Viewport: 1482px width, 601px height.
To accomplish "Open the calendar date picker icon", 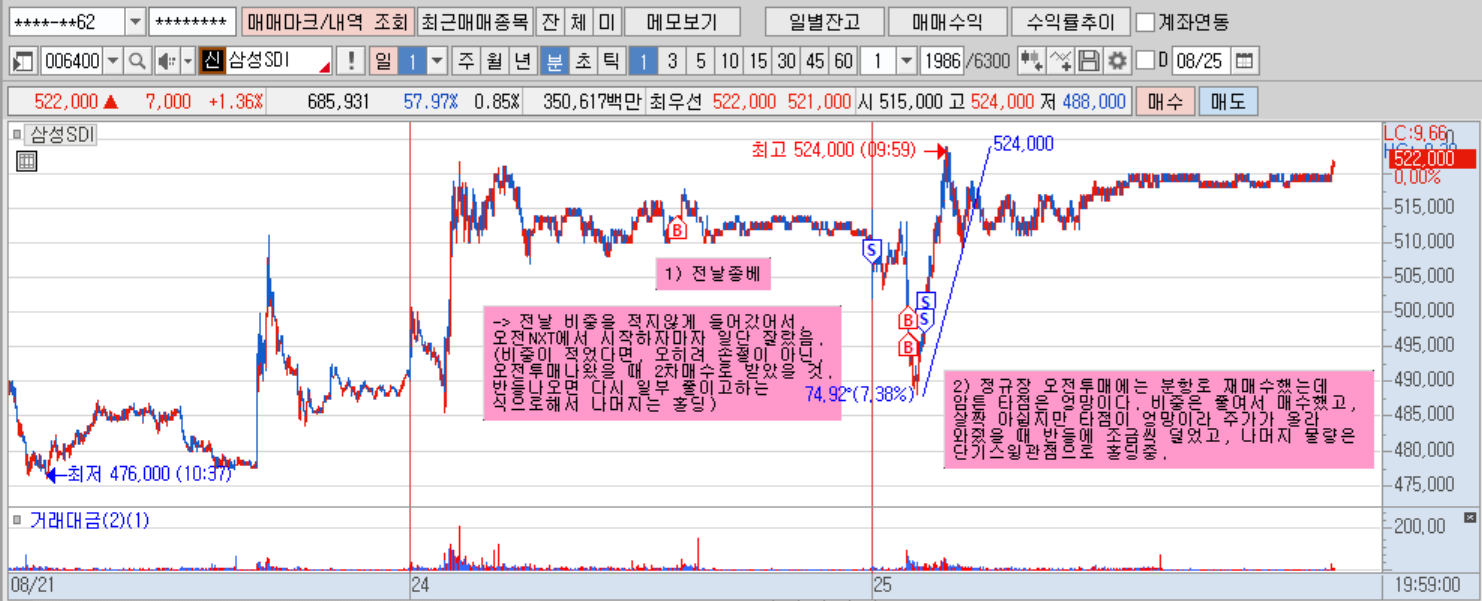I will [1243, 61].
